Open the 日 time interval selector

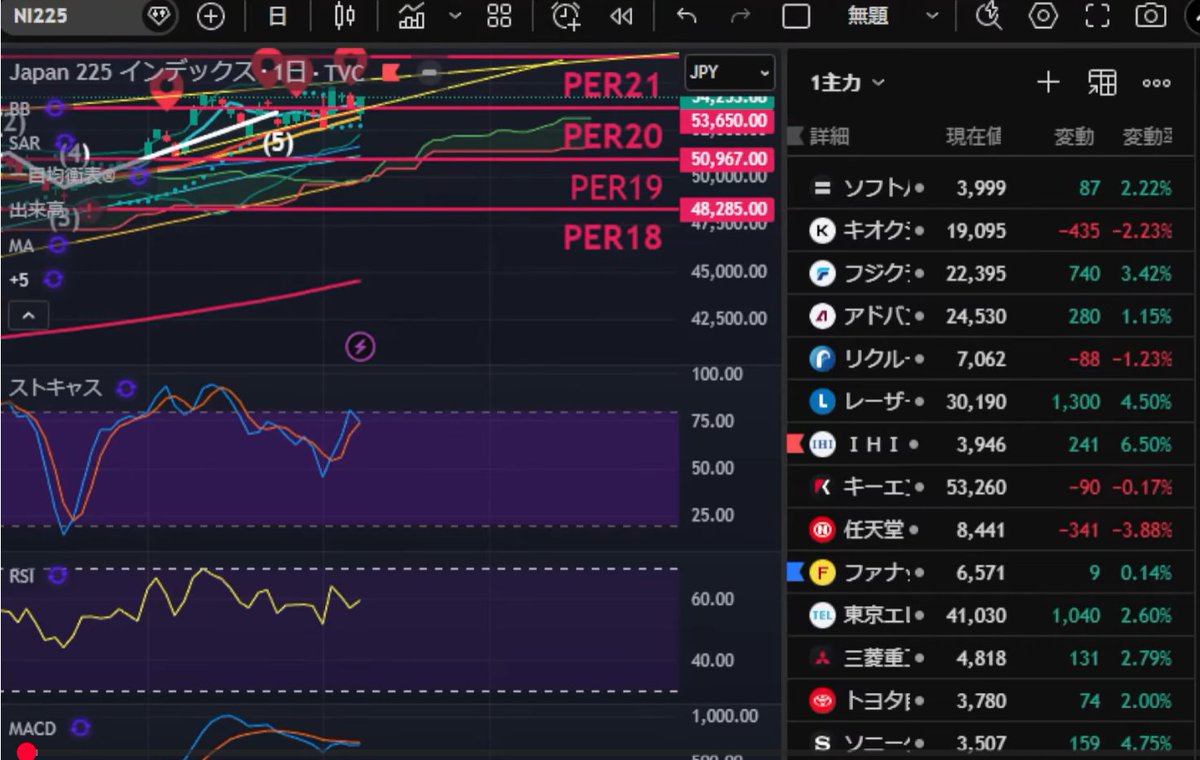pos(278,16)
